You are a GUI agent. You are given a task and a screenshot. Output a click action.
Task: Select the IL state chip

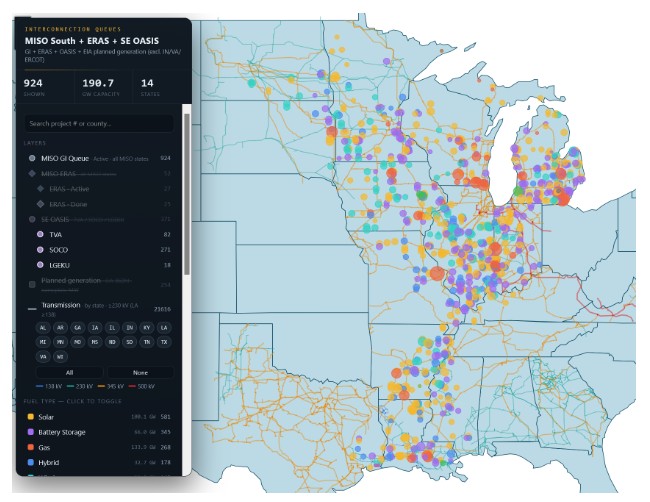112,327
